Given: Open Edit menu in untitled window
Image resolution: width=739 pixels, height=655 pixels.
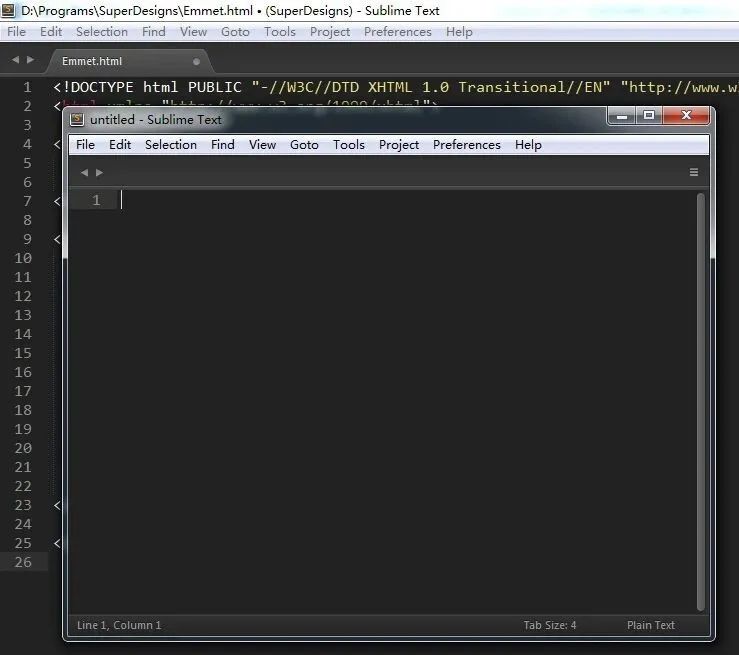Looking at the screenshot, I should 120,145.
